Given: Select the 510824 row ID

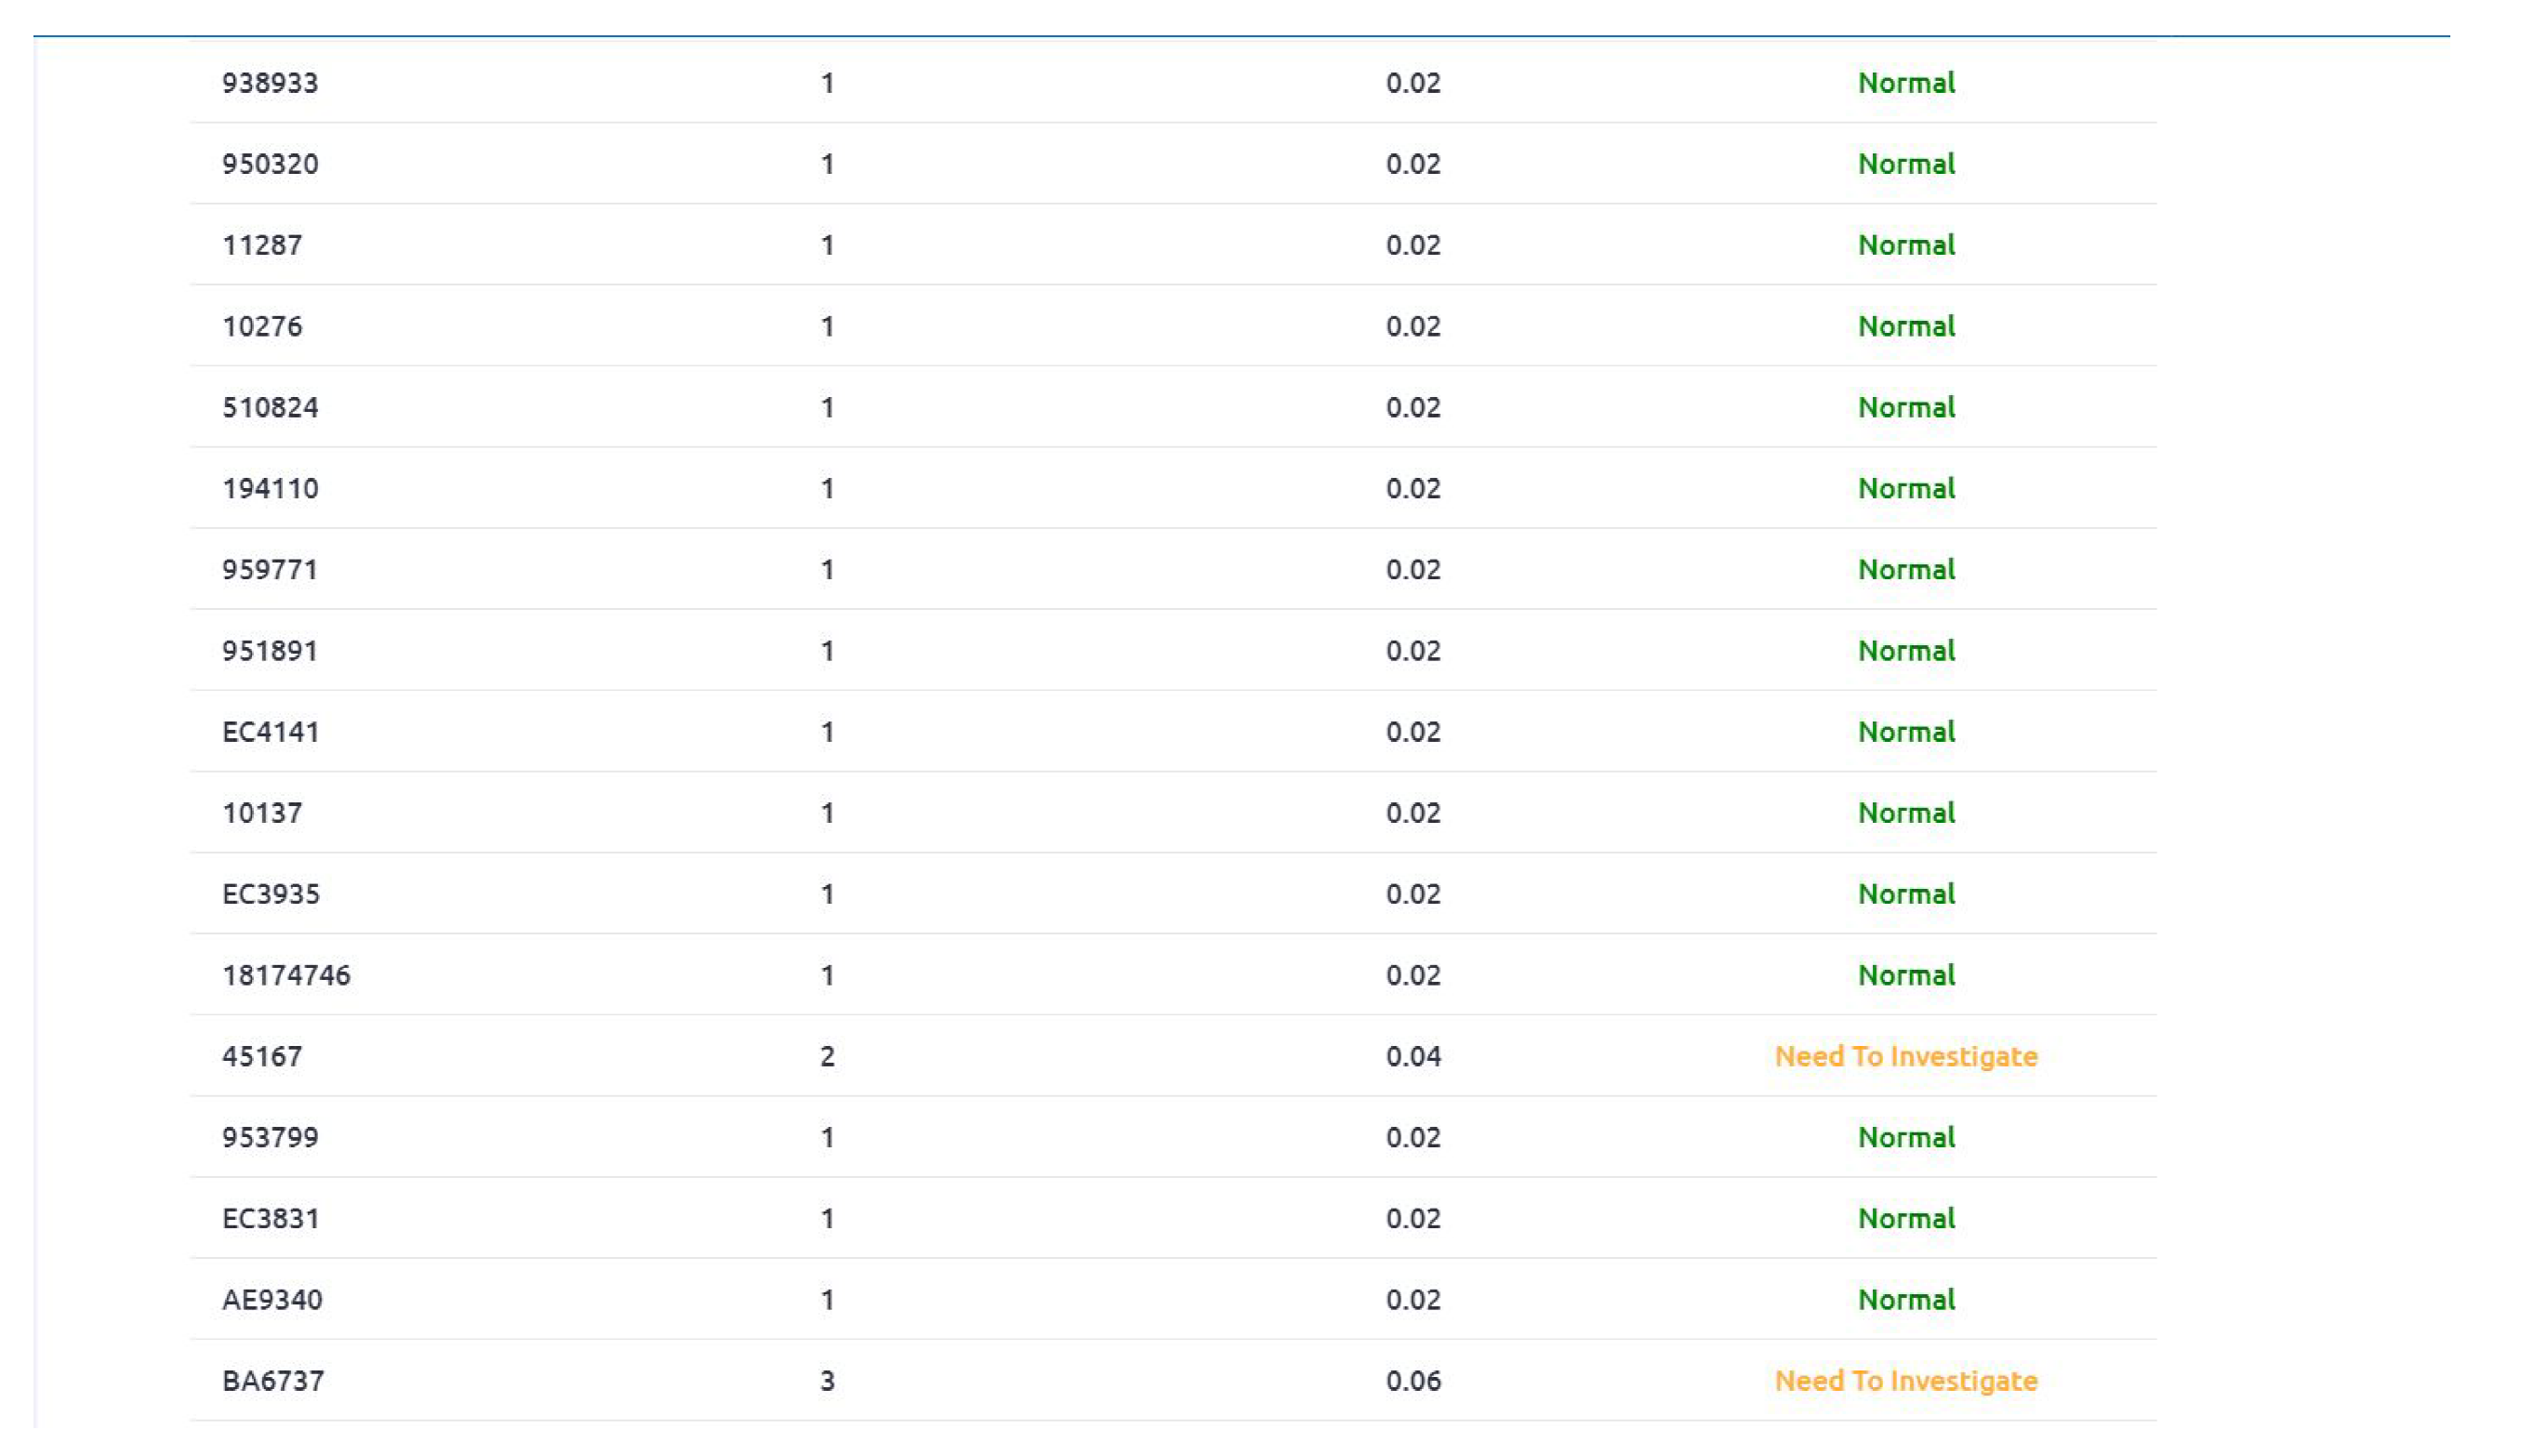Looking at the screenshot, I should coord(270,407).
